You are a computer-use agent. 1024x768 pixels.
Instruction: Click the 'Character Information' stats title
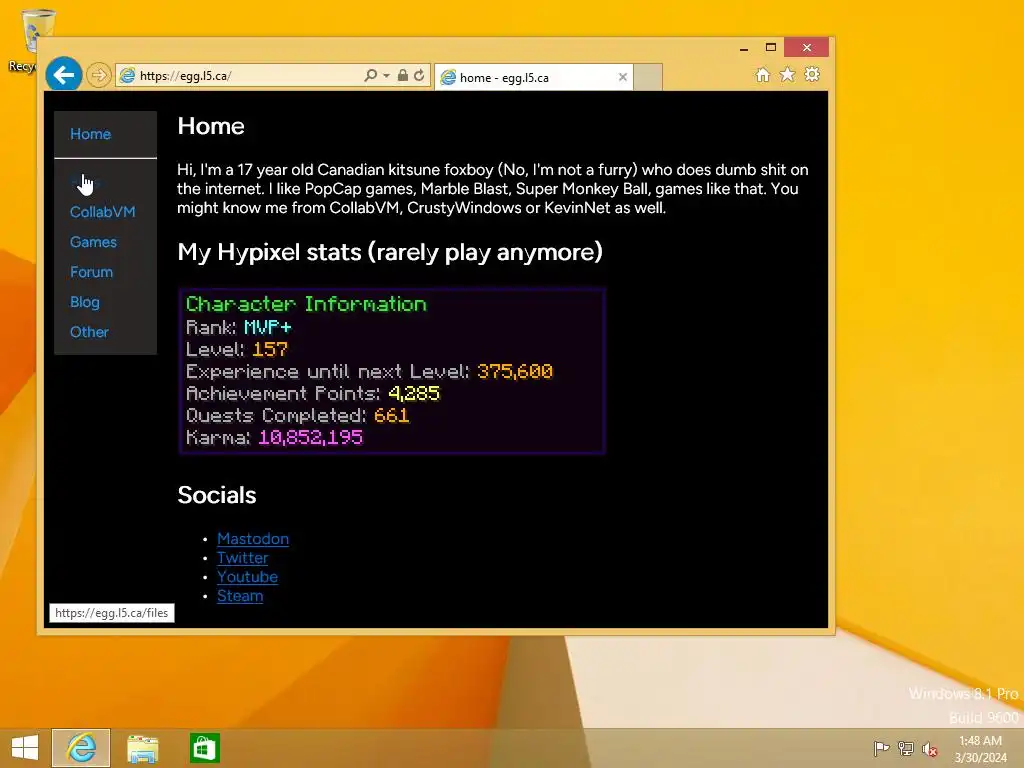pos(306,304)
